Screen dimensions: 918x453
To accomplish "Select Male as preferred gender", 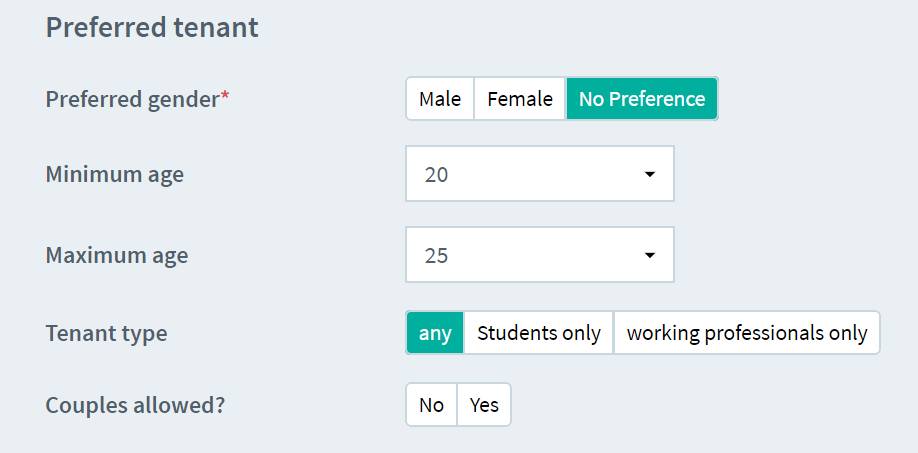I will pos(440,99).
